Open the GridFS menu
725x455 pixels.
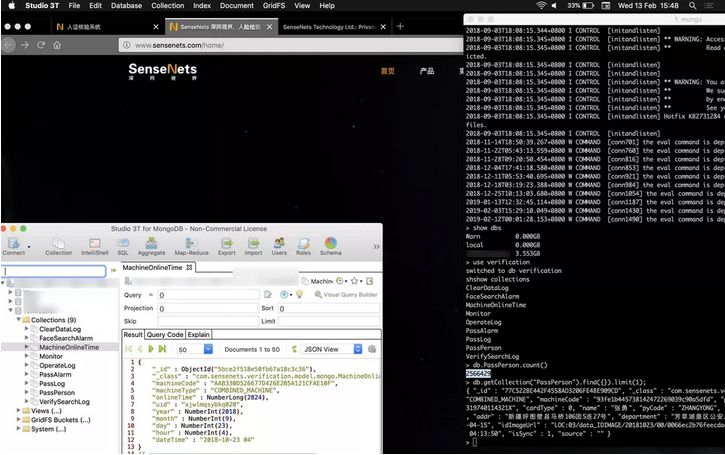(x=274, y=6)
